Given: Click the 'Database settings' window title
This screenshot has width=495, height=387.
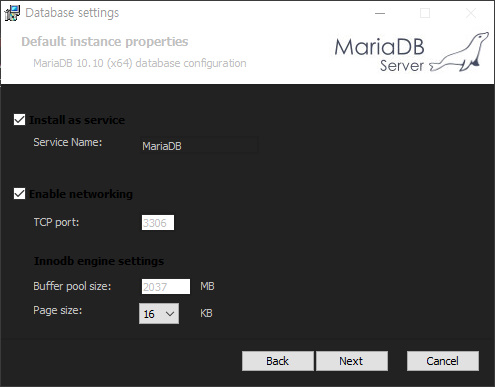Looking at the screenshot, I should point(72,13).
